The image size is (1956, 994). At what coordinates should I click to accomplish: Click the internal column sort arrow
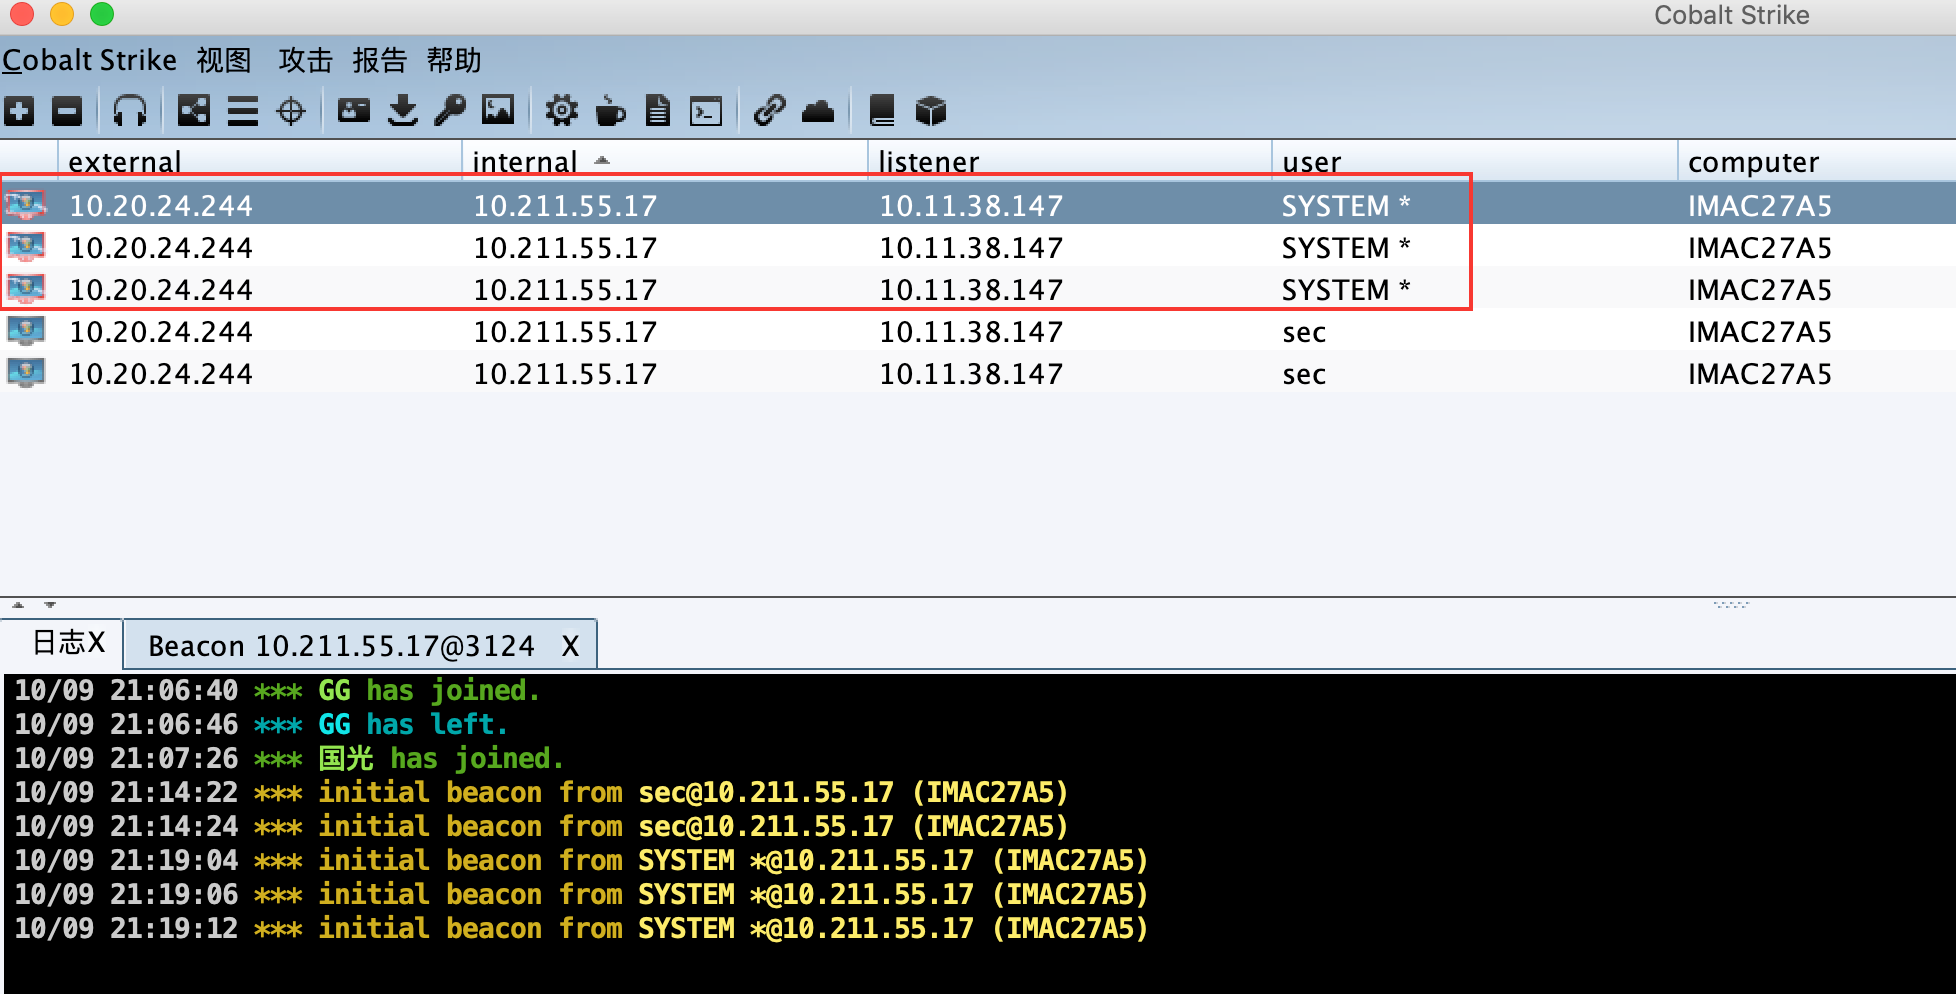click(602, 160)
